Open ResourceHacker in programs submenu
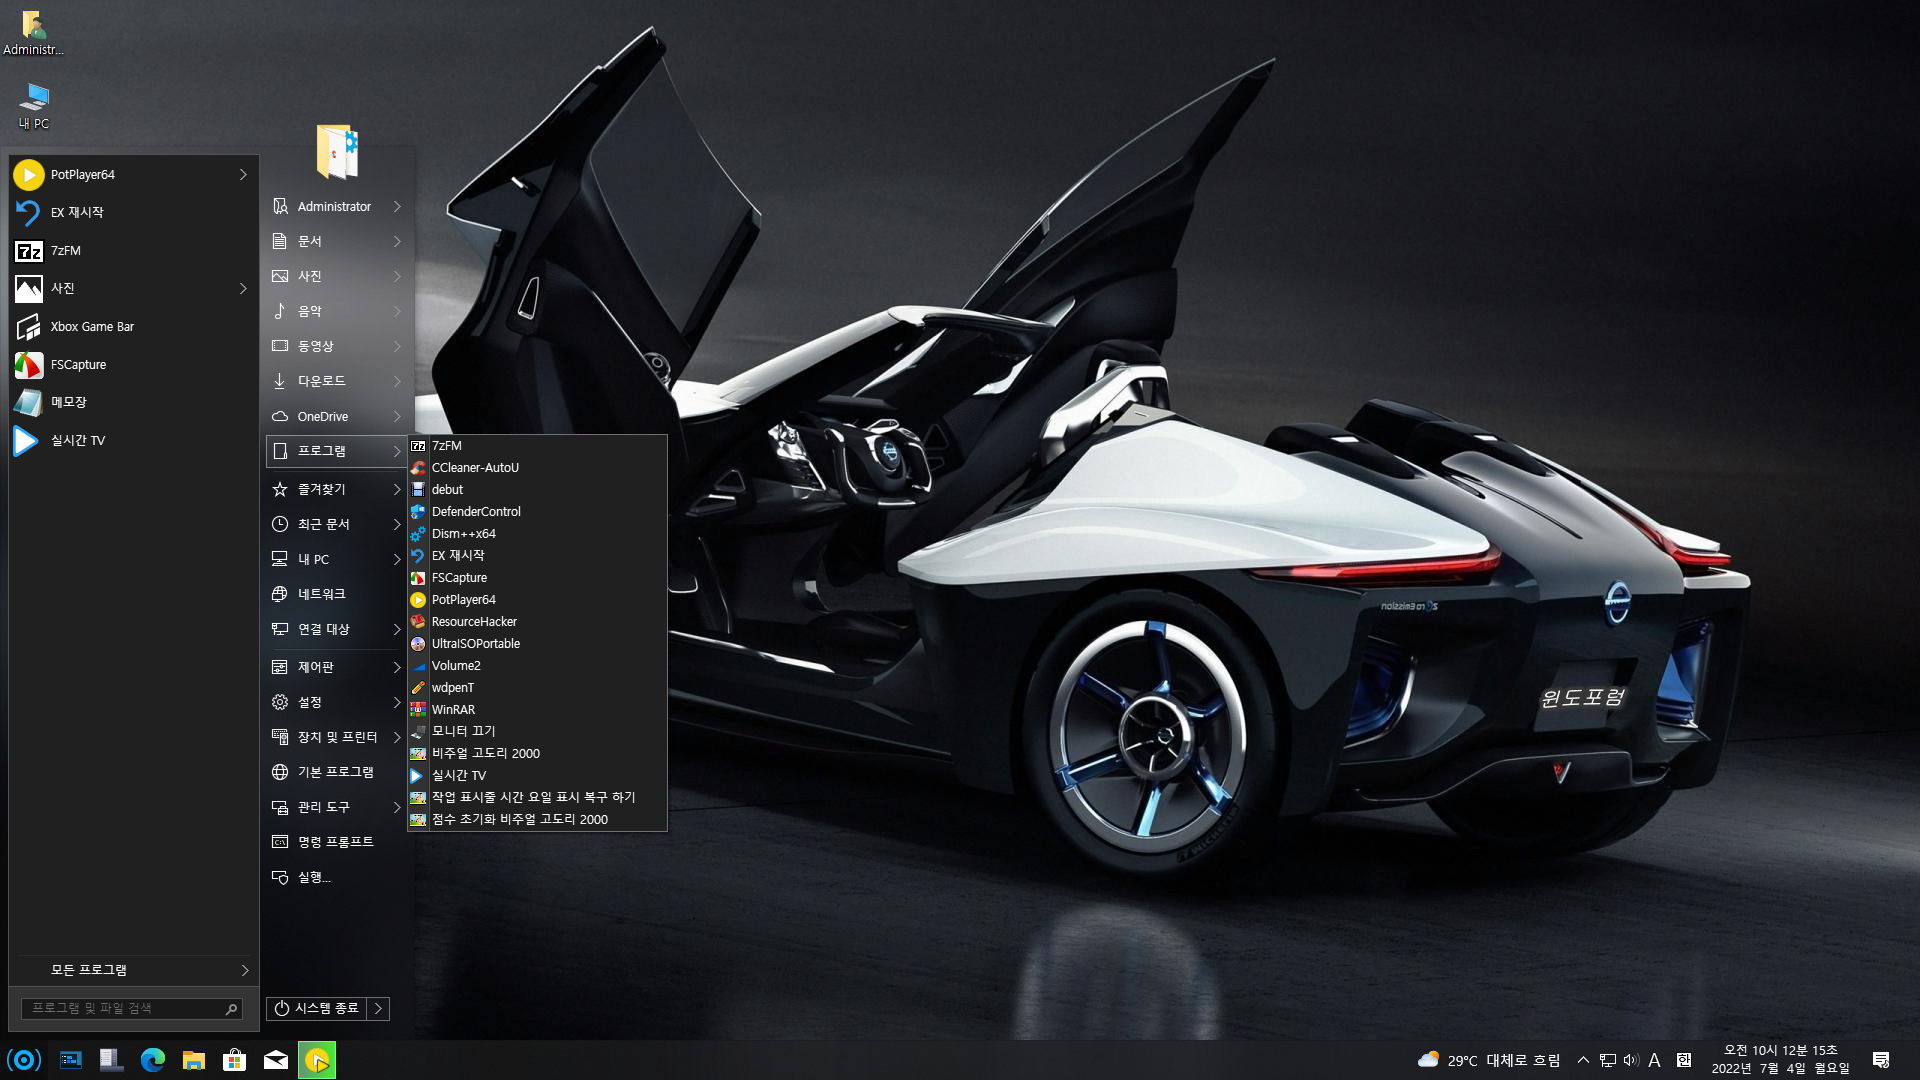Screen dimensions: 1920x1080 click(x=537, y=622)
